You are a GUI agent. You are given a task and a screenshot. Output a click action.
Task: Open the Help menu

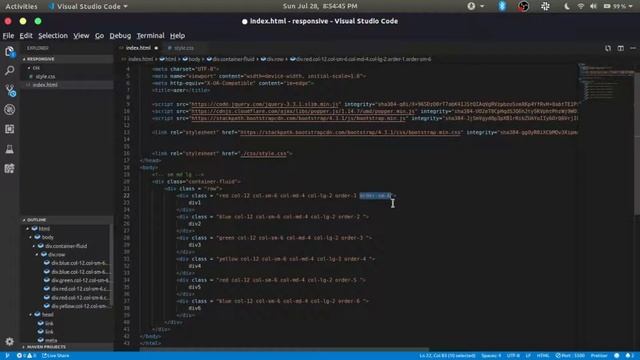click(178, 36)
